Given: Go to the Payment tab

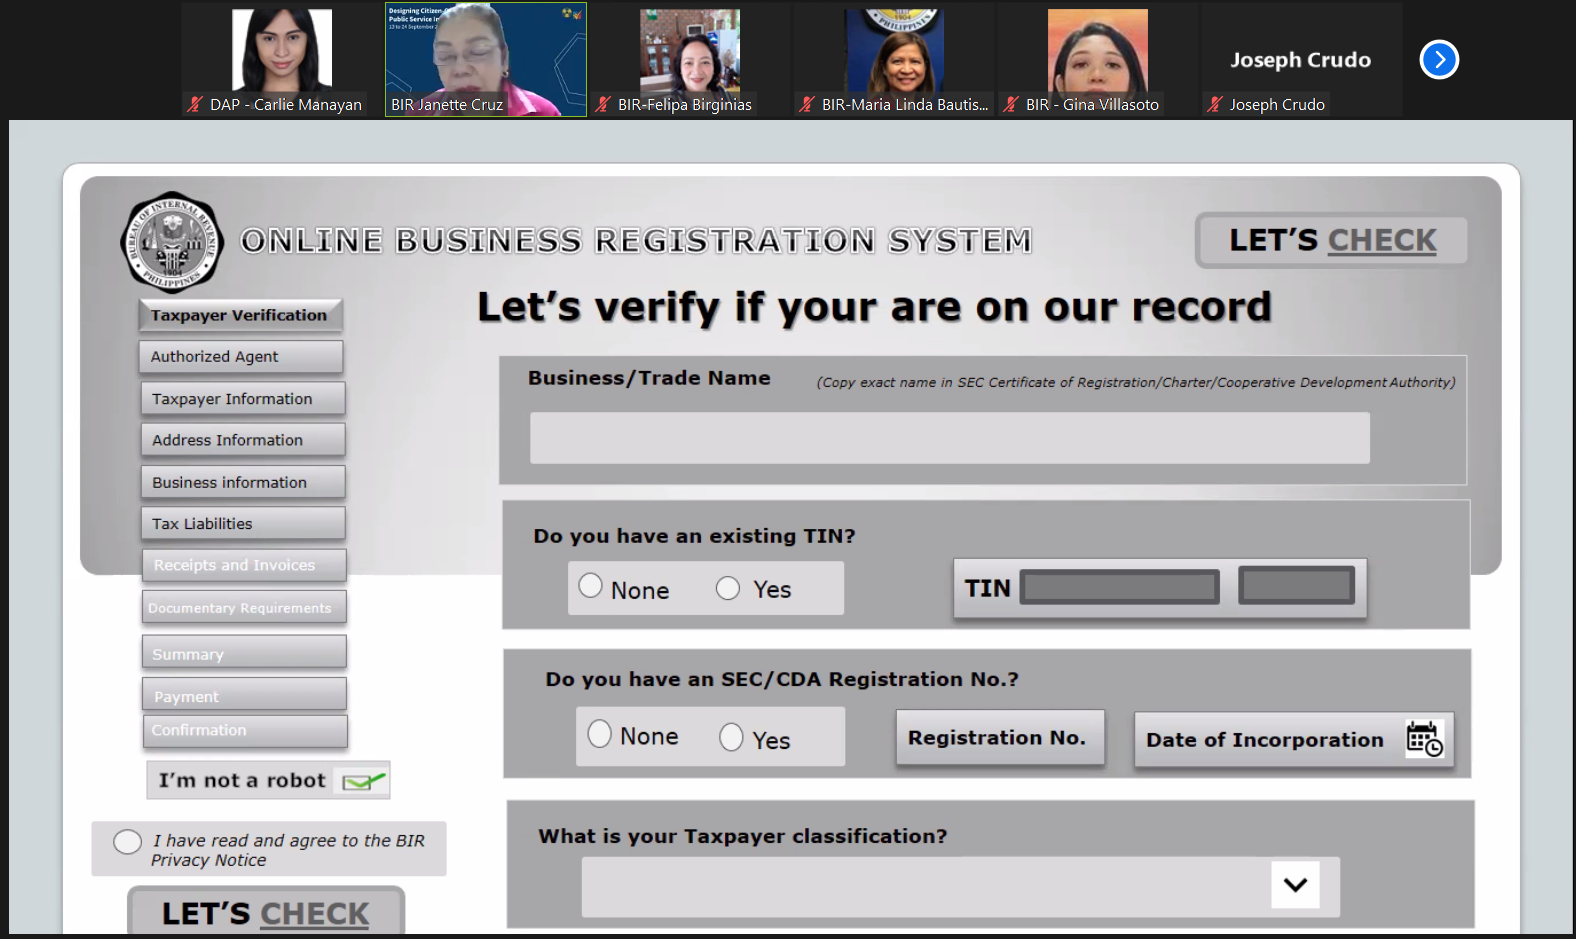Looking at the screenshot, I should pos(244,694).
